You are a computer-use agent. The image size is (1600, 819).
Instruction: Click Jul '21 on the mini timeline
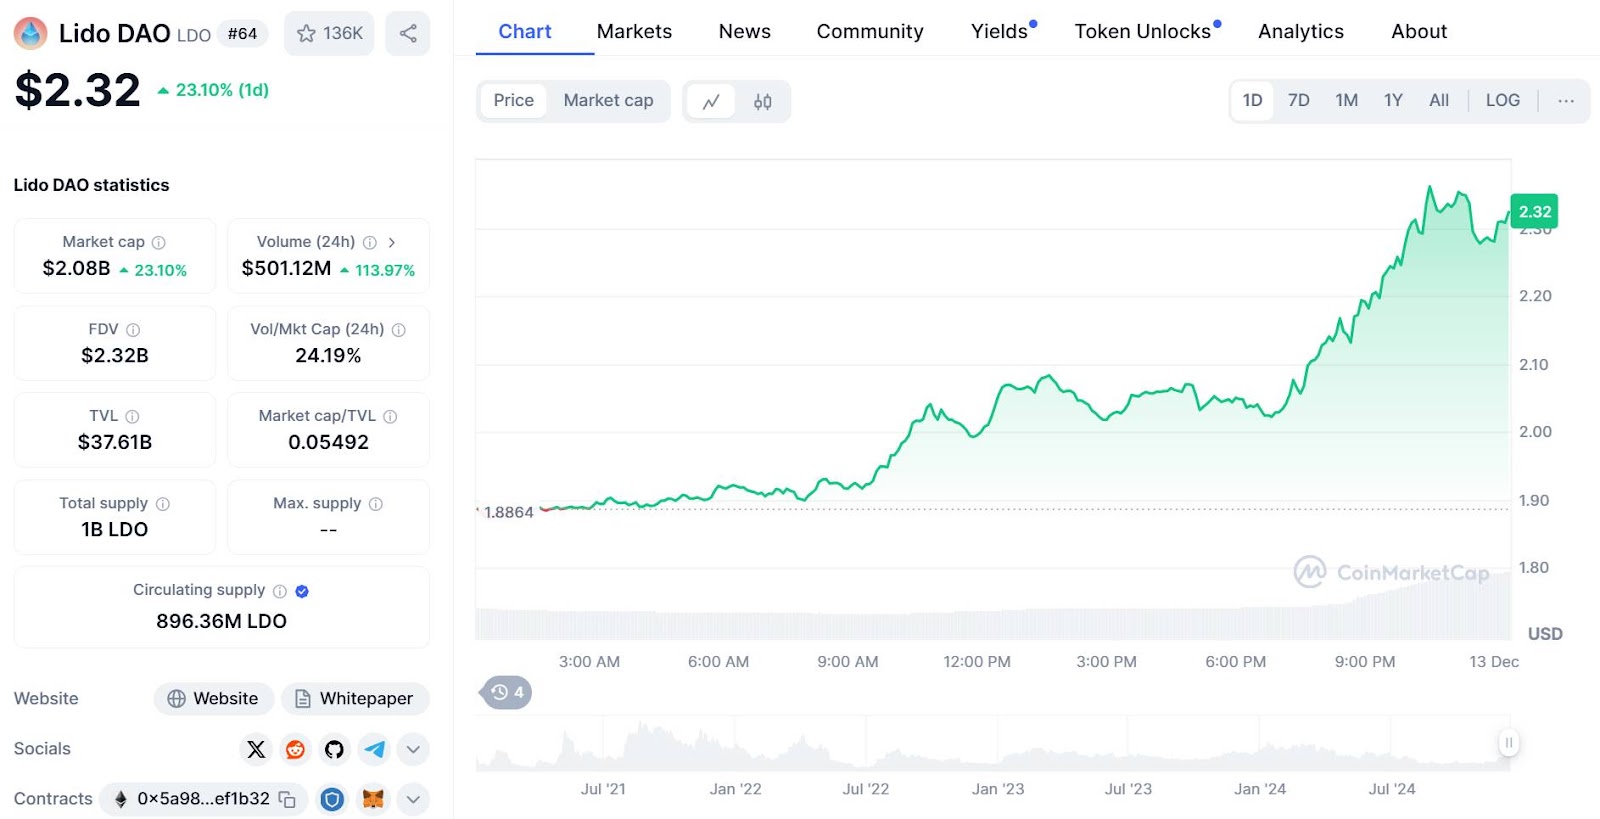603,789
